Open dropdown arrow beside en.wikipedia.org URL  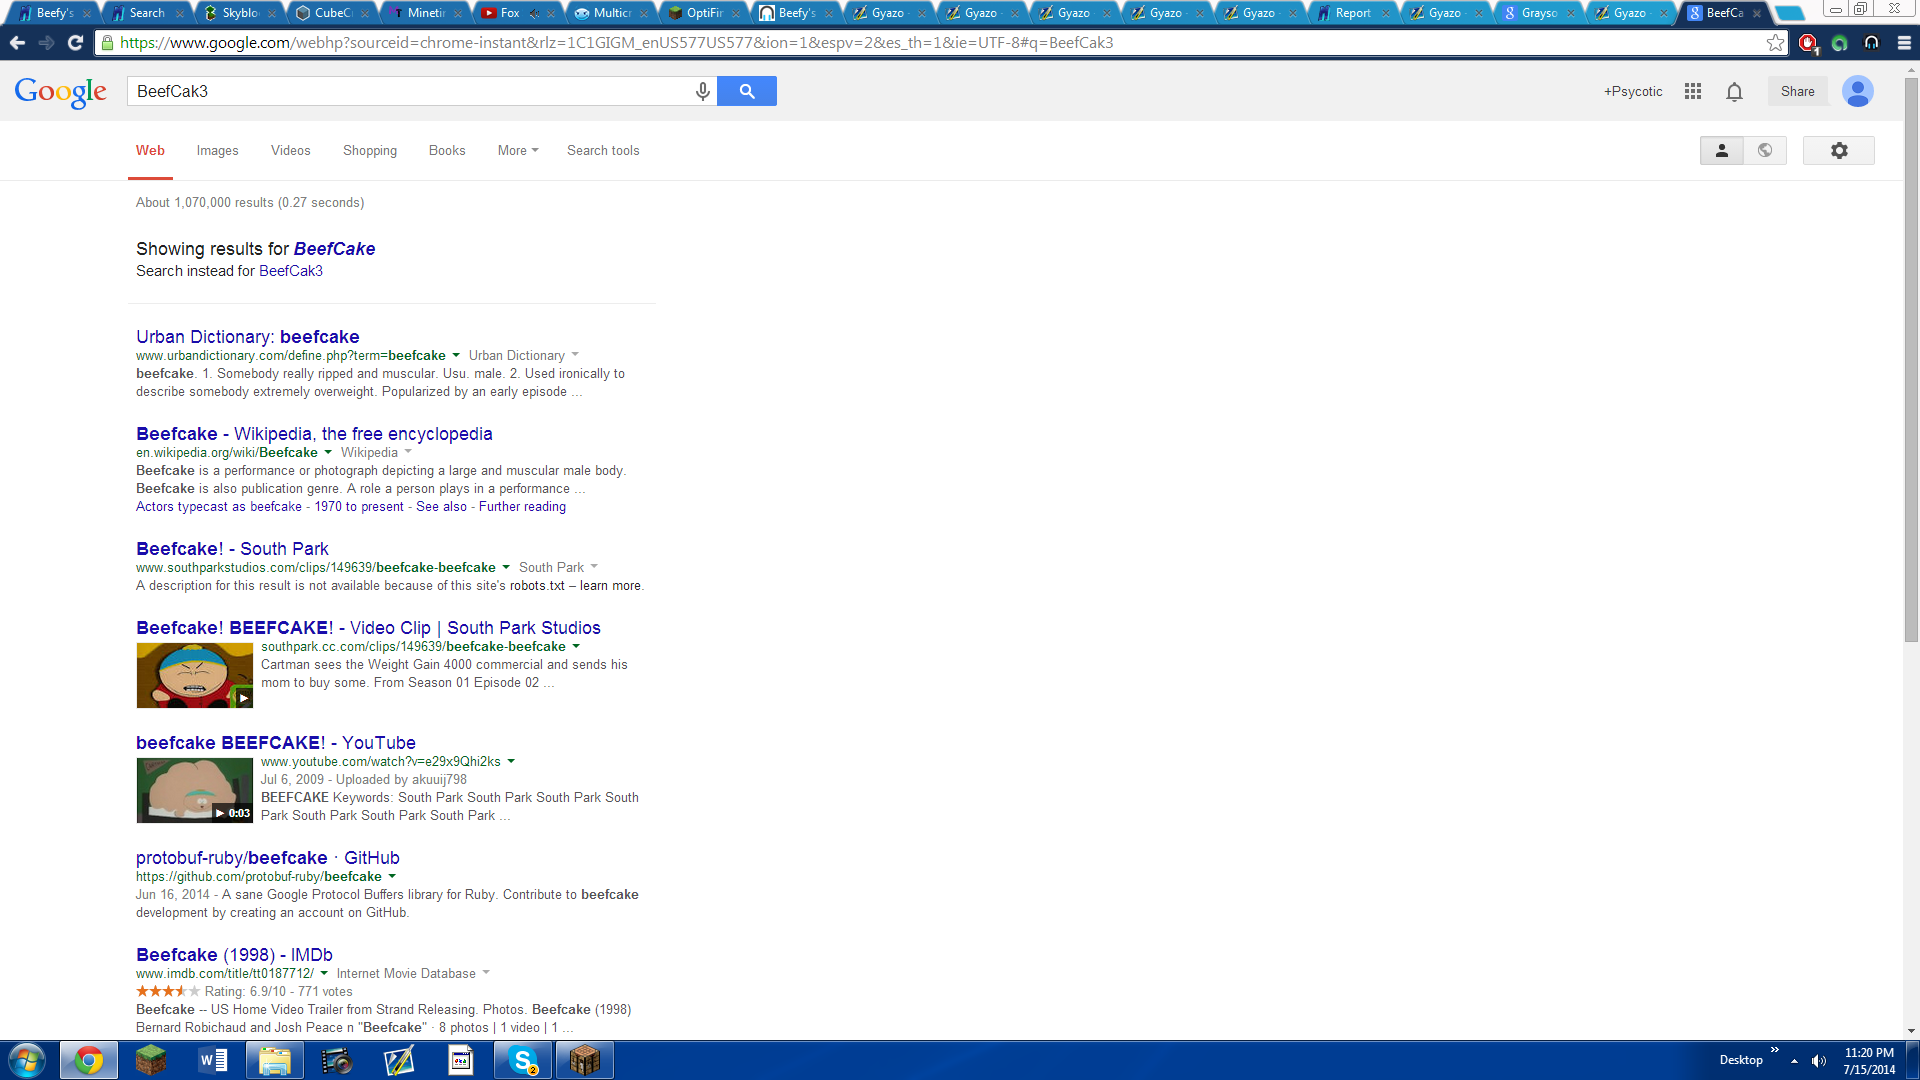point(328,452)
